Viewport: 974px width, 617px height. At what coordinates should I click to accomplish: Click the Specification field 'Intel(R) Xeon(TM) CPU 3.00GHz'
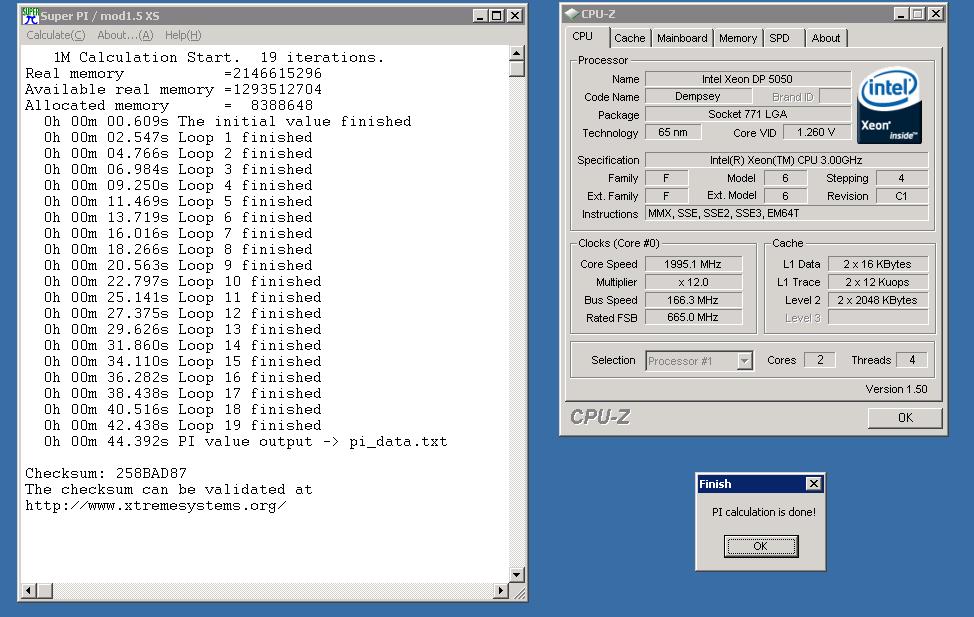coord(786,160)
